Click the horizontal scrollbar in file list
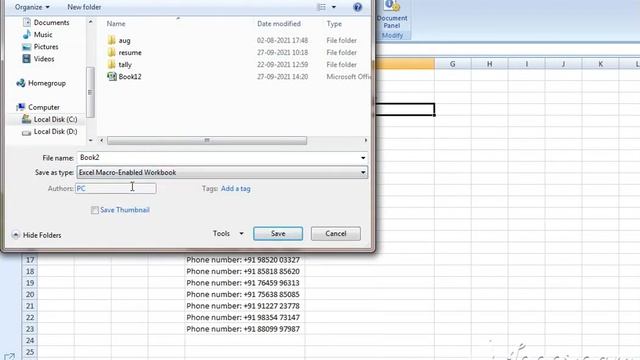This screenshot has height=360, width=640. point(207,140)
